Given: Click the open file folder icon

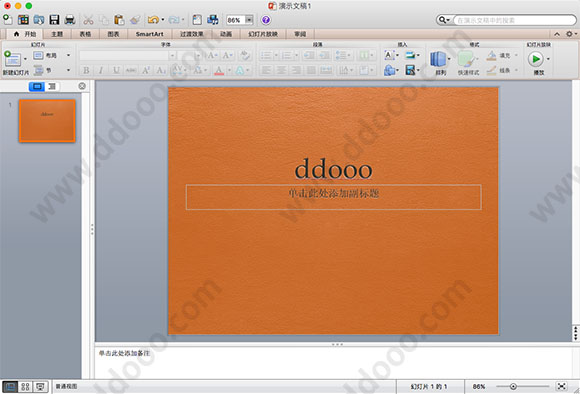Looking at the screenshot, I should click(39, 20).
